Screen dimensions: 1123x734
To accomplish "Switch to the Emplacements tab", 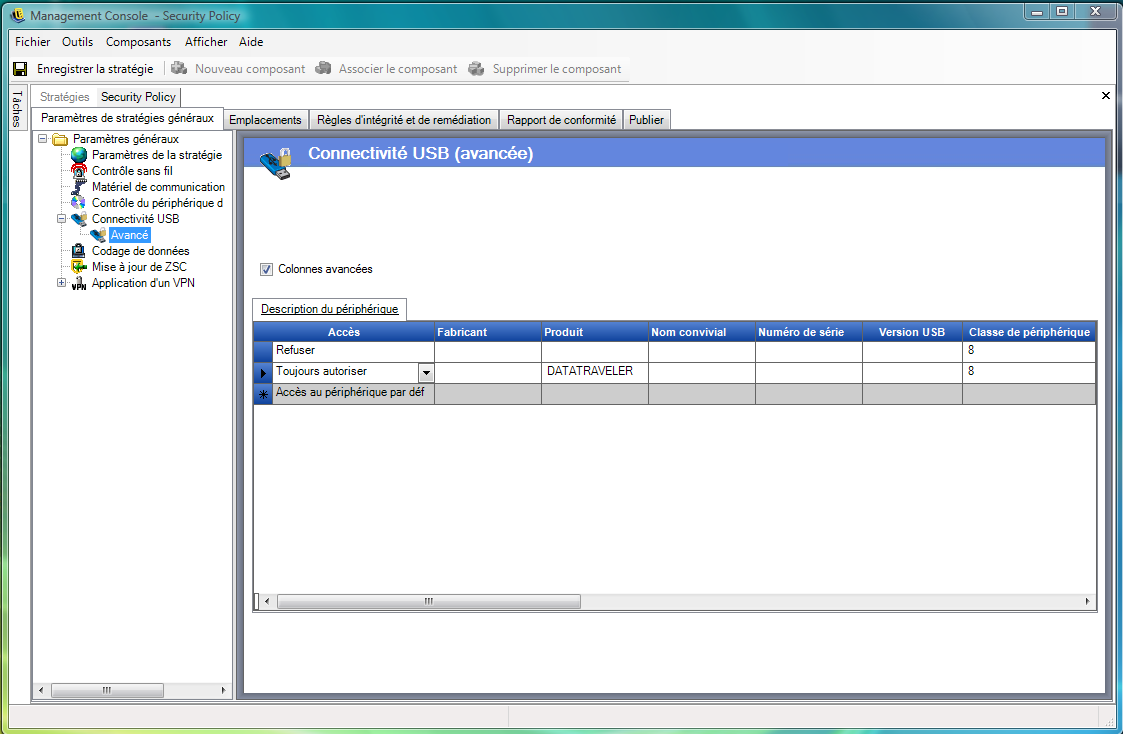I will 265,120.
